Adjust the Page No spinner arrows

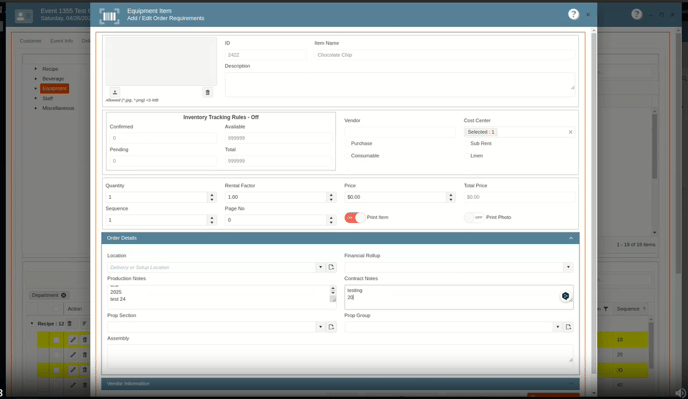click(331, 220)
